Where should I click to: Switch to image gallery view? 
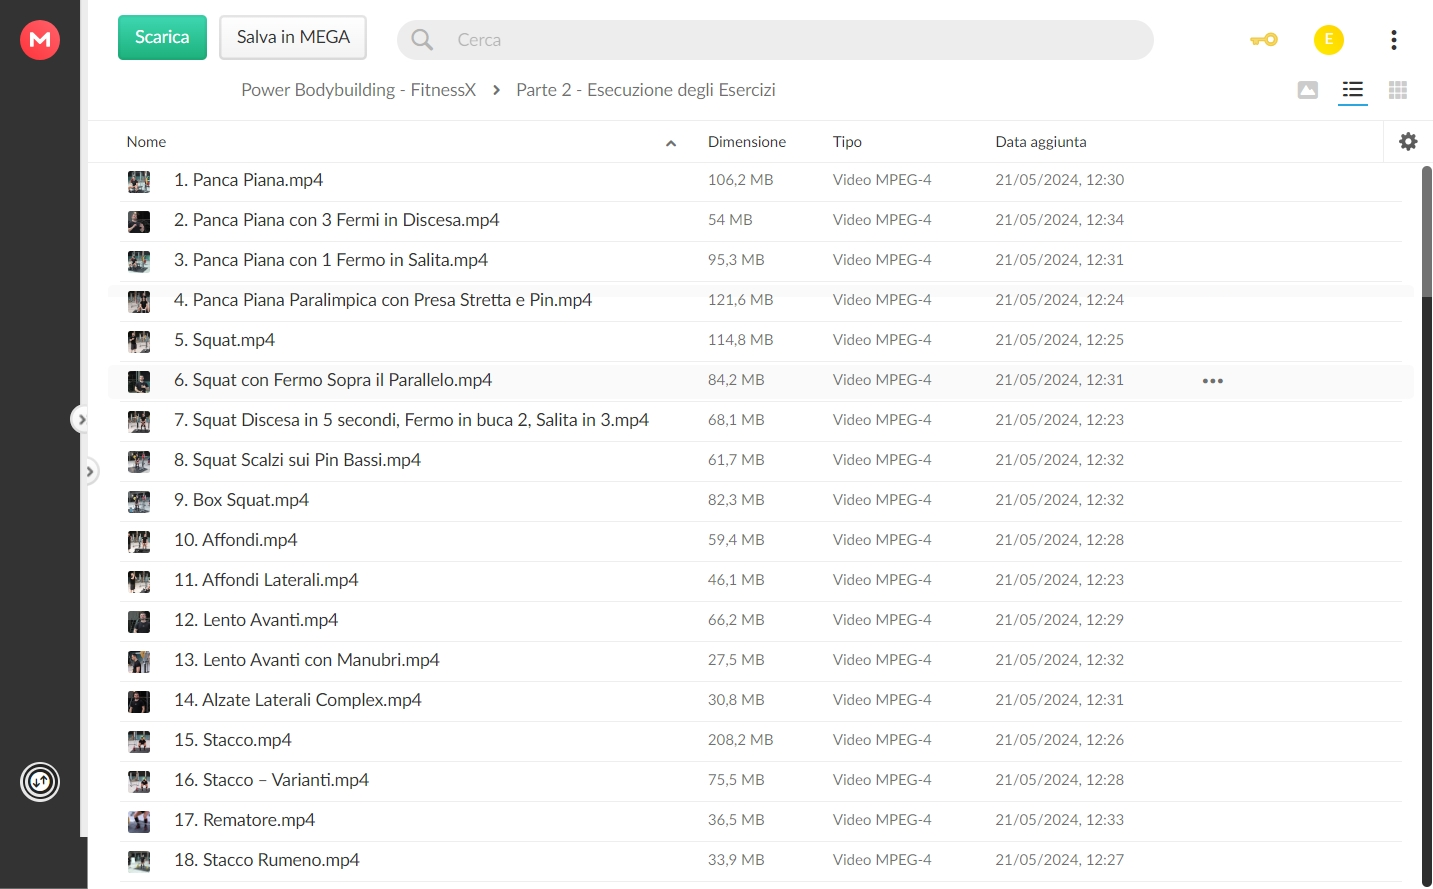click(x=1308, y=90)
